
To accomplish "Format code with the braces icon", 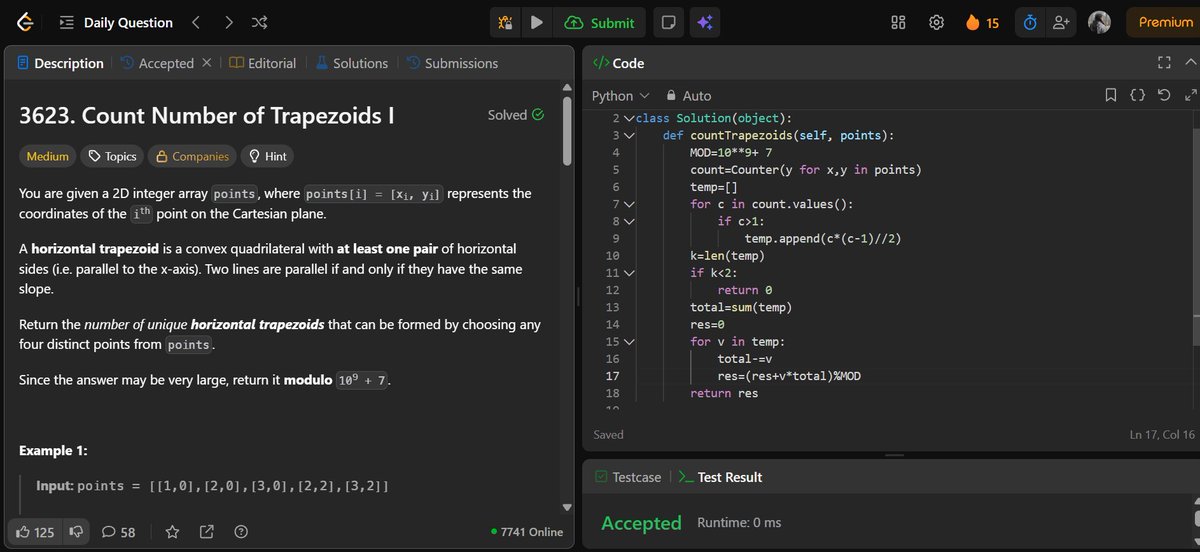I will click(x=1137, y=96).
